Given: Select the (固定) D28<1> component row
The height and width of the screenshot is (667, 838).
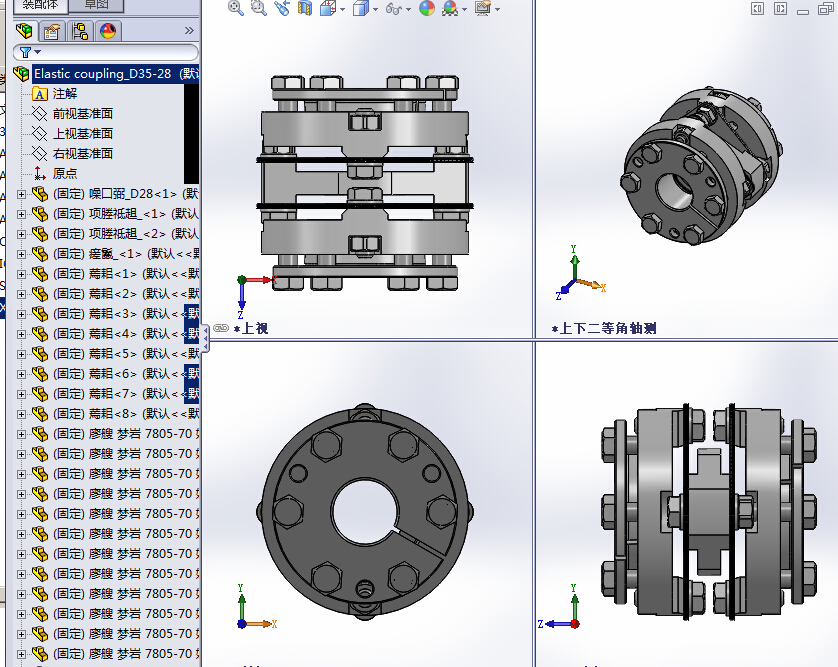Looking at the screenshot, I should click(126, 194).
